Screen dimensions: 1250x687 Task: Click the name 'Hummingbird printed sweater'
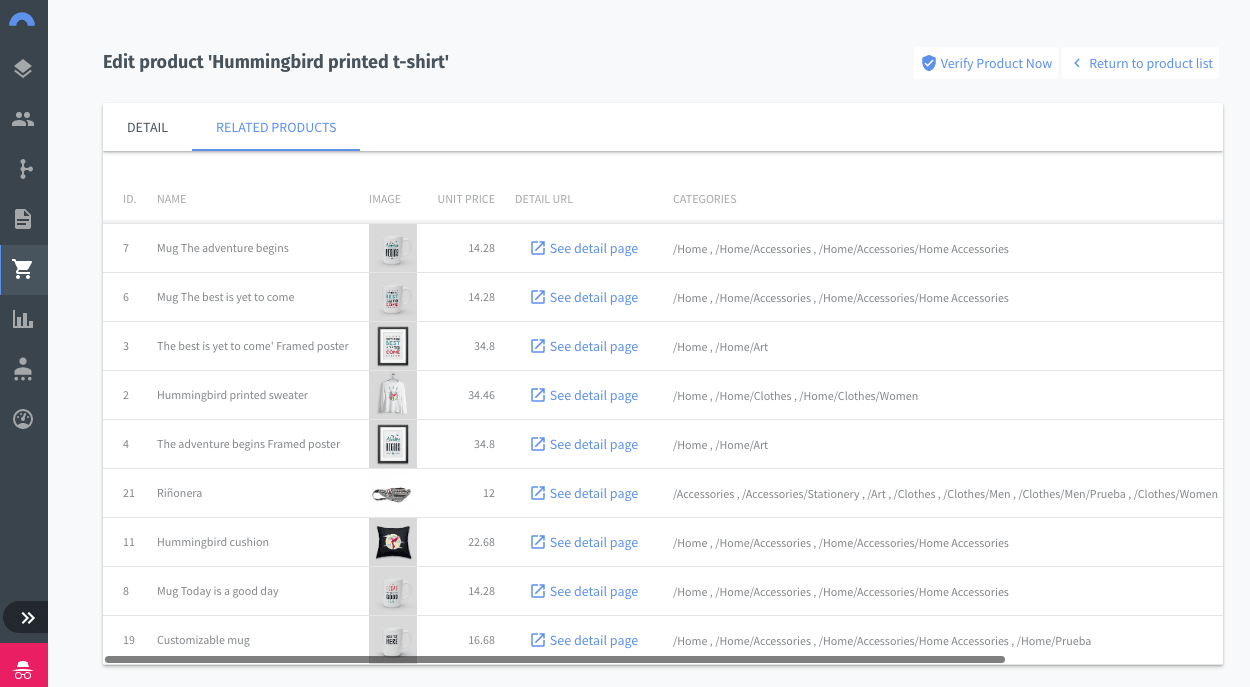pos(232,395)
